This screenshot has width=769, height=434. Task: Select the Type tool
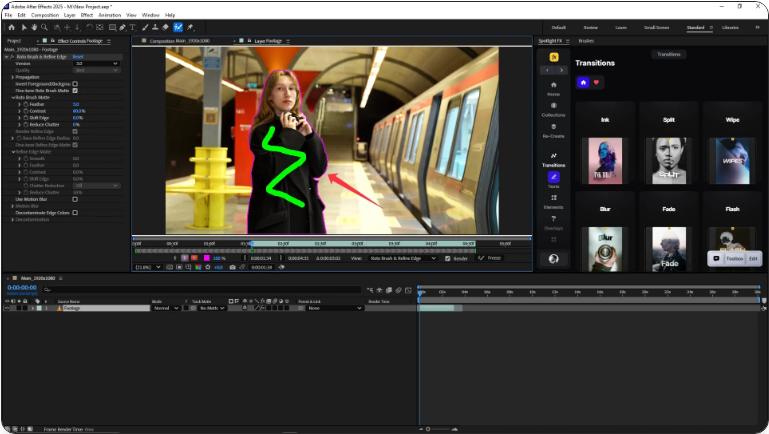point(132,27)
